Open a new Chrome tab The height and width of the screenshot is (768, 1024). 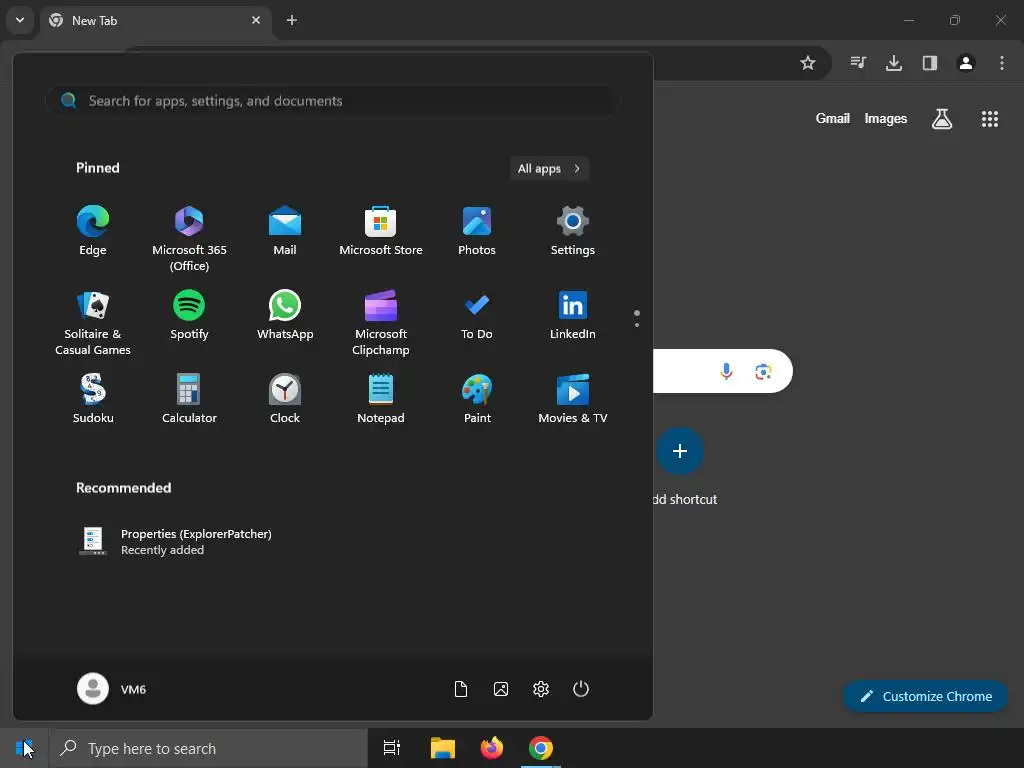pos(292,20)
